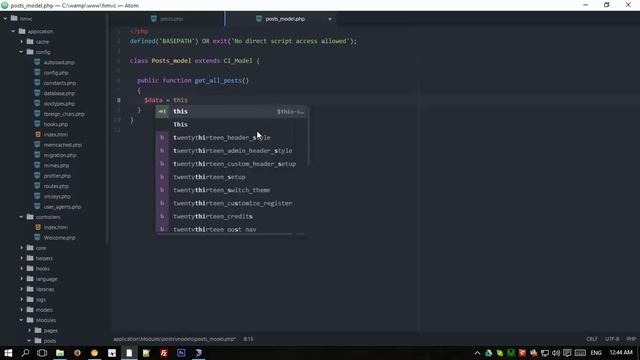Change PHP grammar selector
This screenshot has width=640, height=360.
[x=631, y=339]
